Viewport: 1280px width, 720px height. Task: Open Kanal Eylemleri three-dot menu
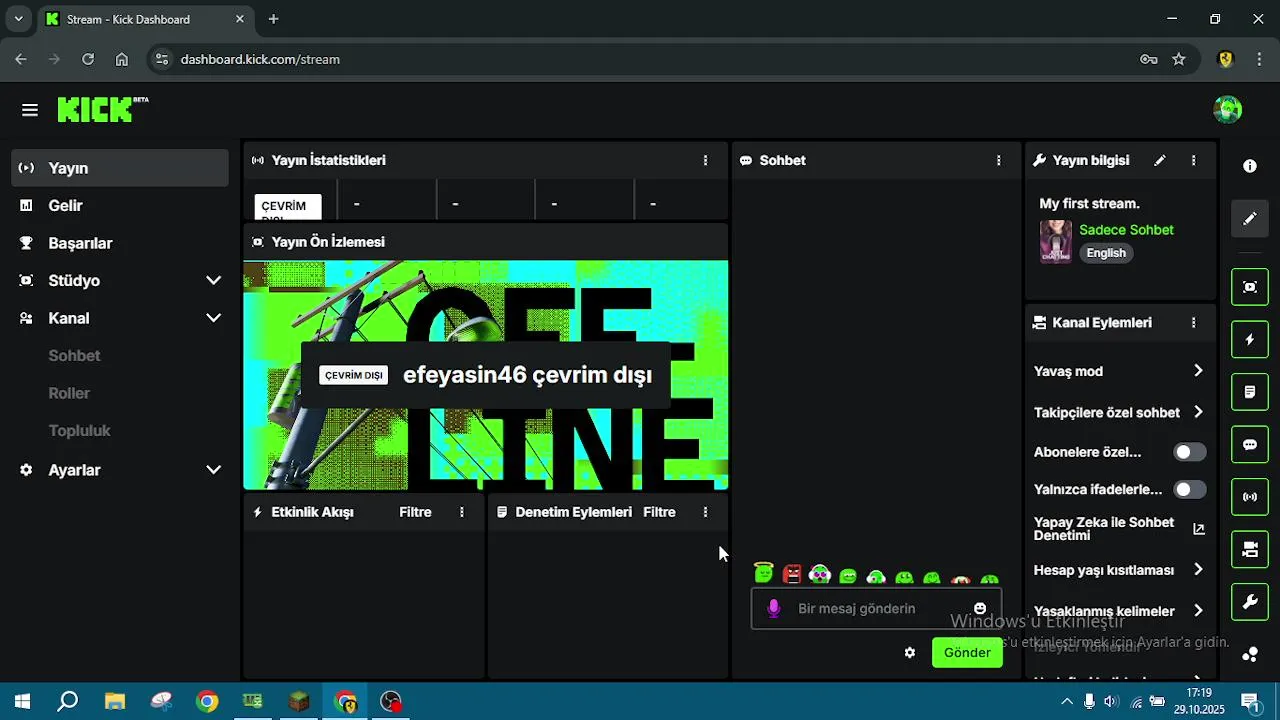[x=1193, y=323]
